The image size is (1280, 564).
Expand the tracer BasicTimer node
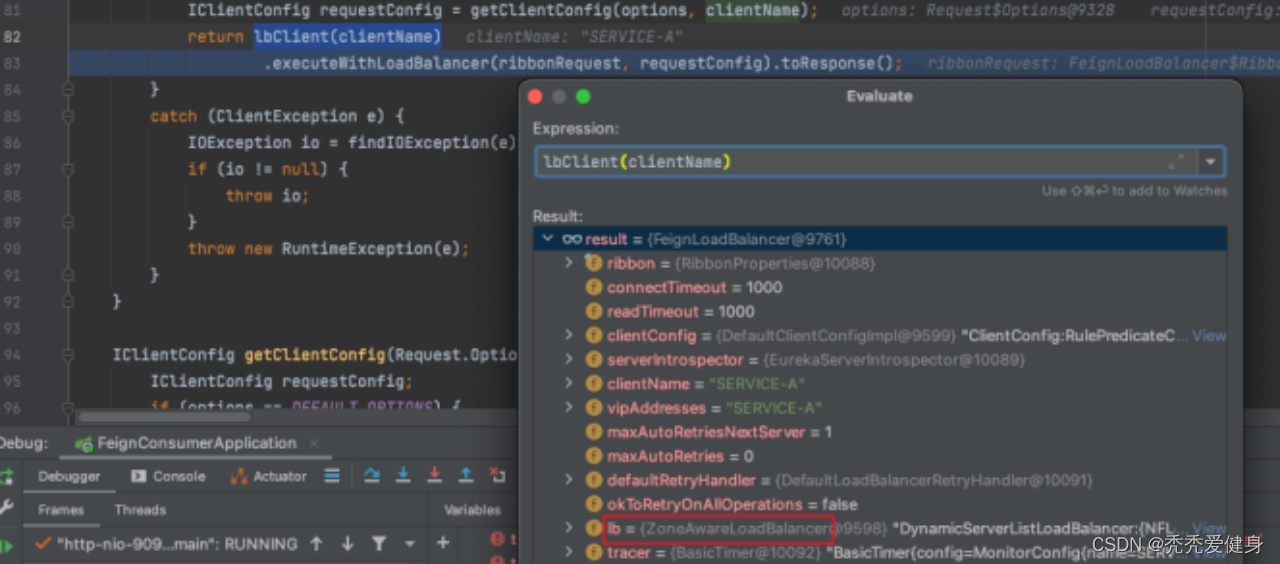tap(569, 552)
